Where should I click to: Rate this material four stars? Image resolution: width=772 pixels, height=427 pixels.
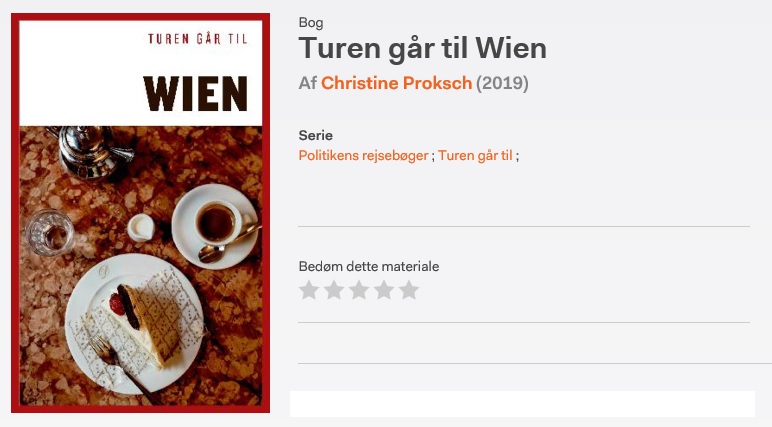384,290
